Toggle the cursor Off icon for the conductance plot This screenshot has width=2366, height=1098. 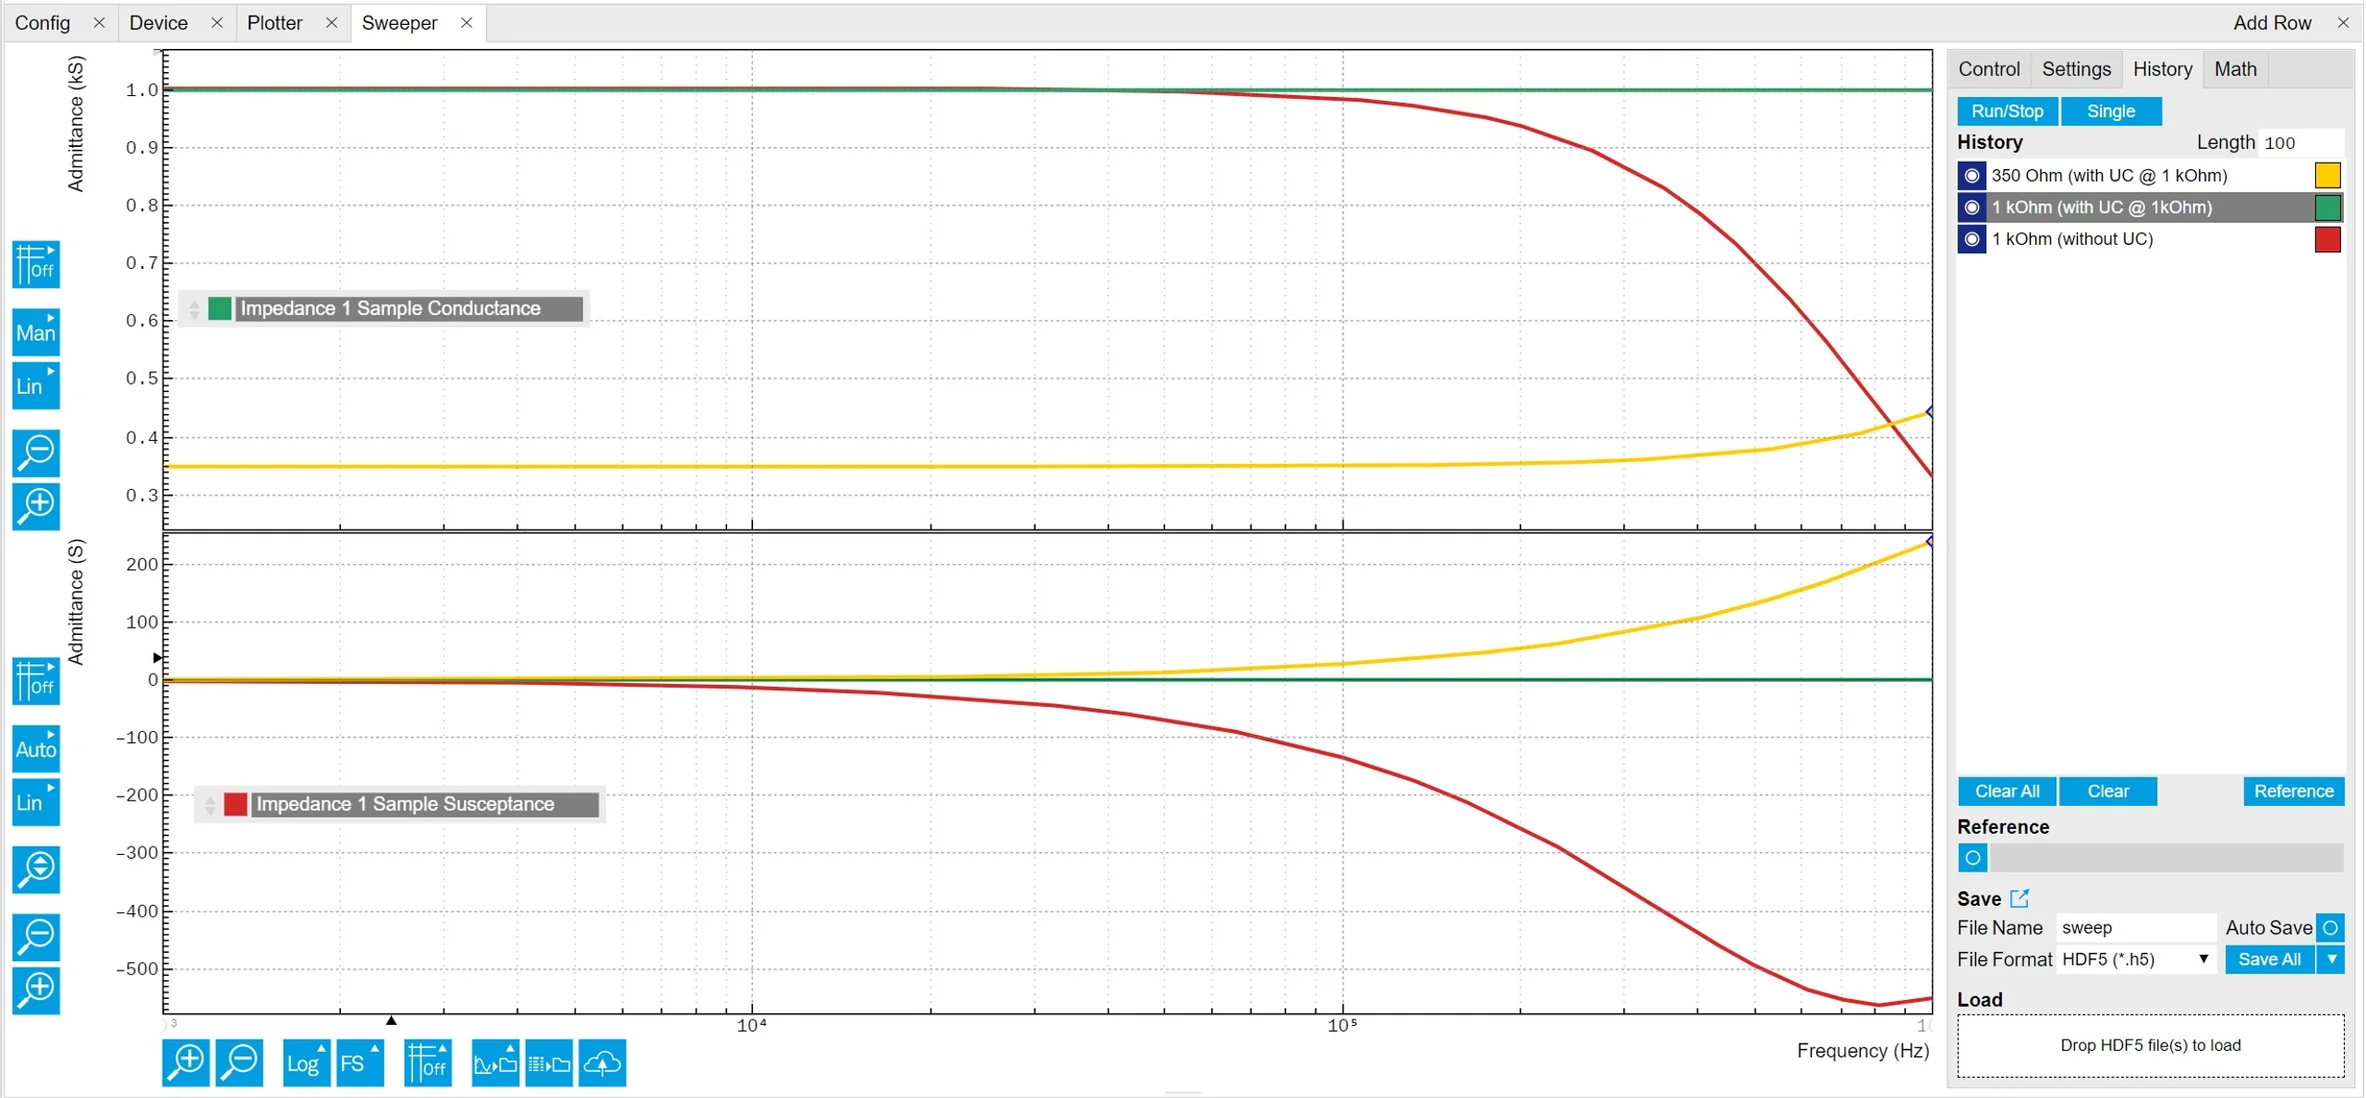point(36,264)
